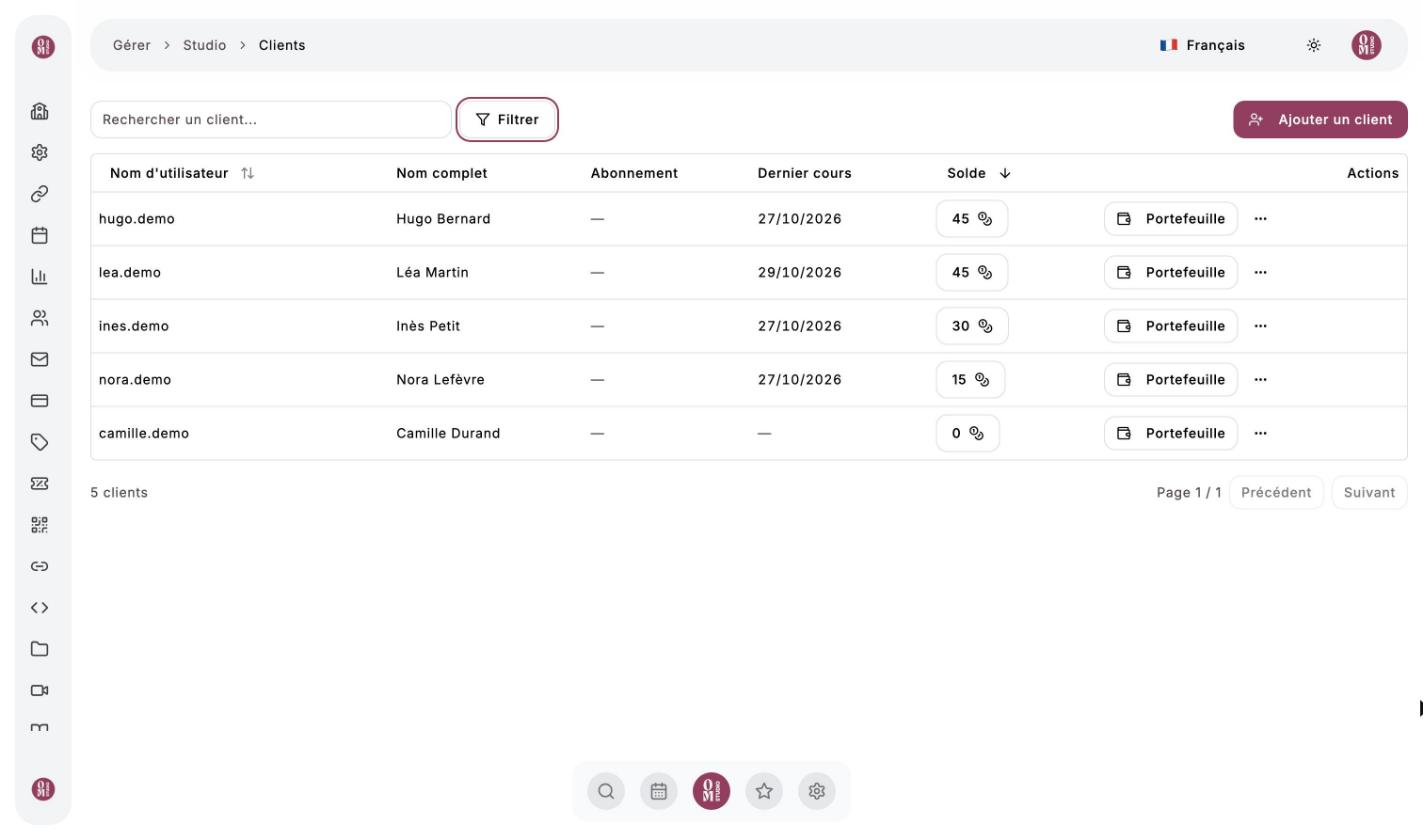This screenshot has height=840, width=1423.
Task: Open the code brackets sidebar icon
Action: 40,607
